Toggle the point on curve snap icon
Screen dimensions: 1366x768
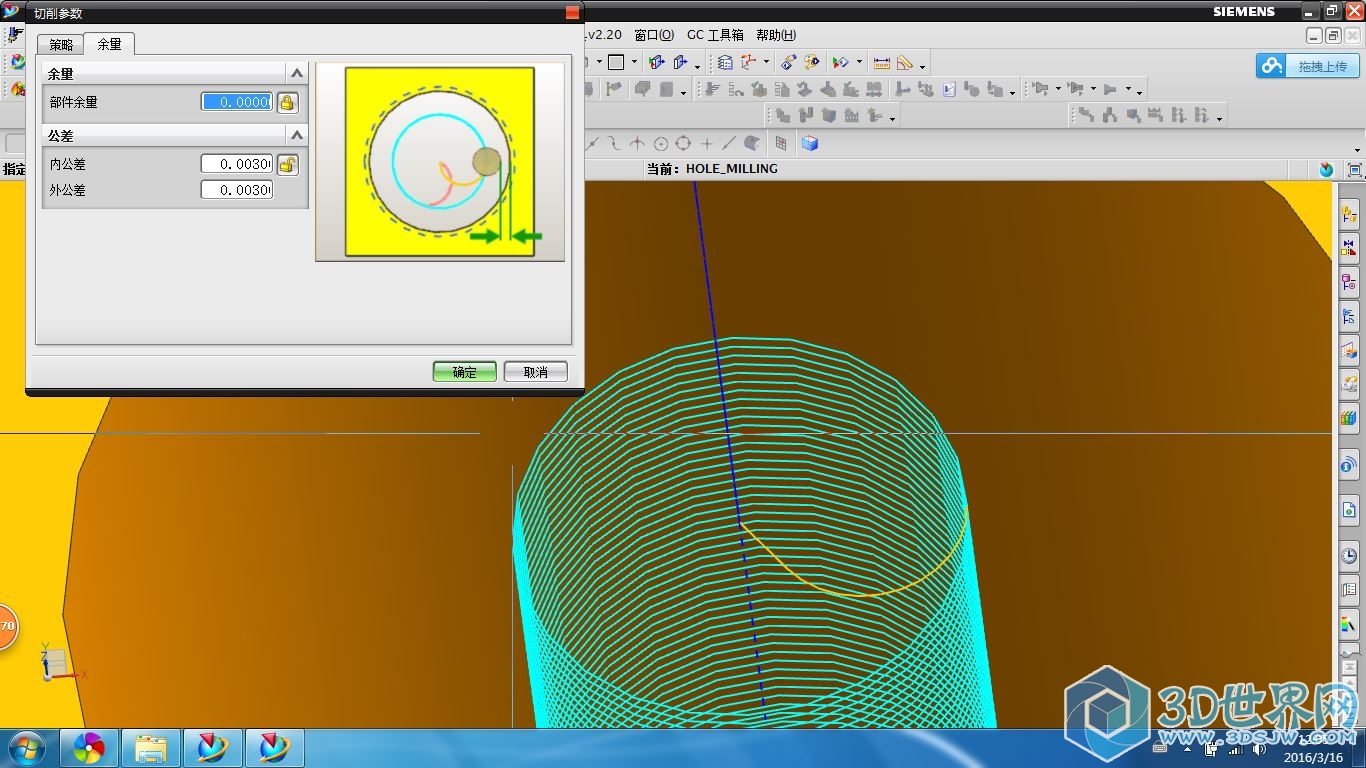click(729, 144)
